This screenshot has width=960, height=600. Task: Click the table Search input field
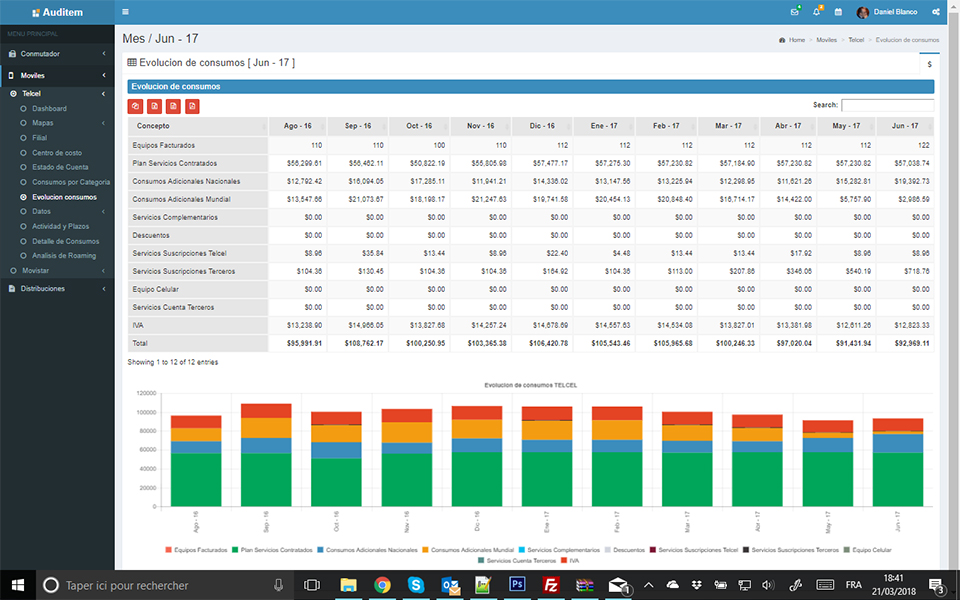point(887,105)
